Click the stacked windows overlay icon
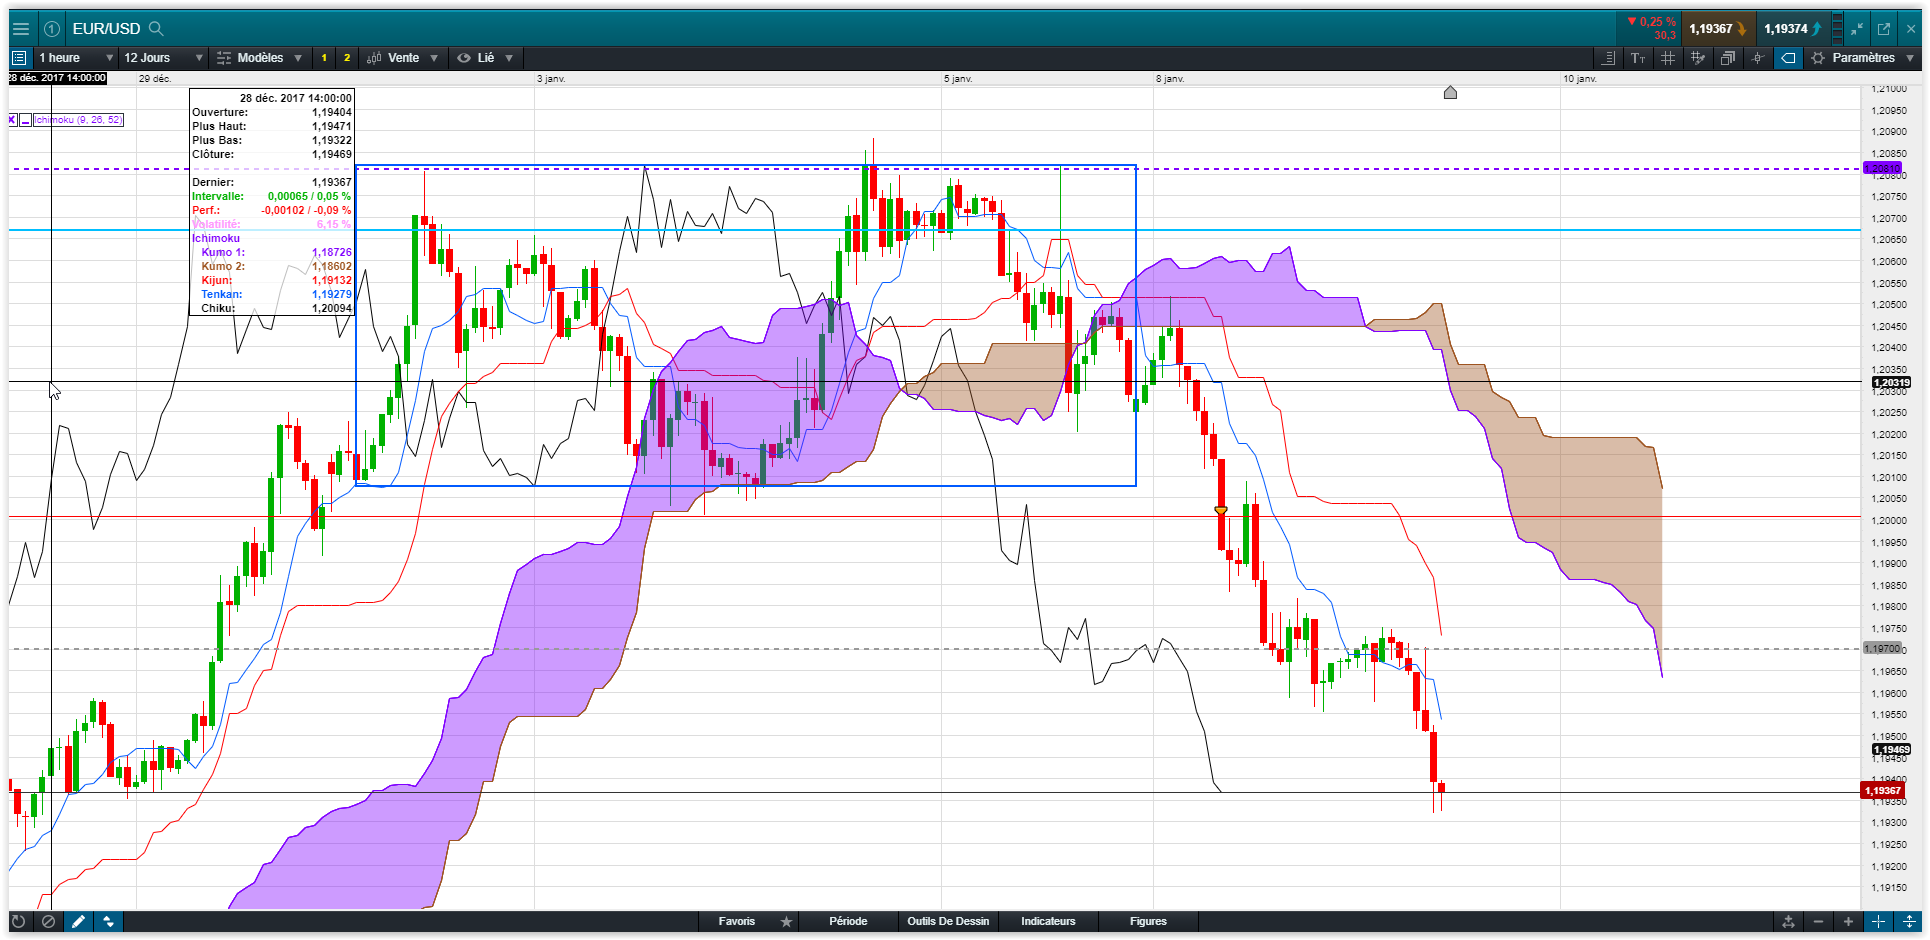The image size is (1930, 940). pos(1728,58)
